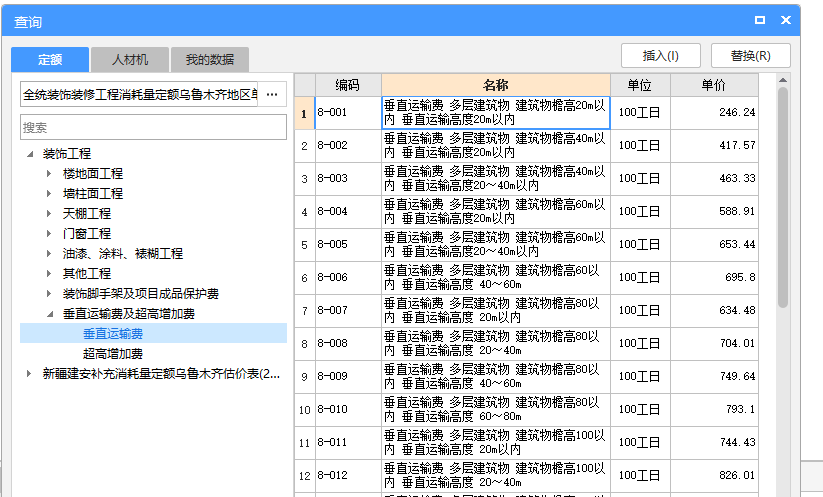This screenshot has height=497, width=823.
Task: Click name cell of row 8-001
Action: click(495, 113)
